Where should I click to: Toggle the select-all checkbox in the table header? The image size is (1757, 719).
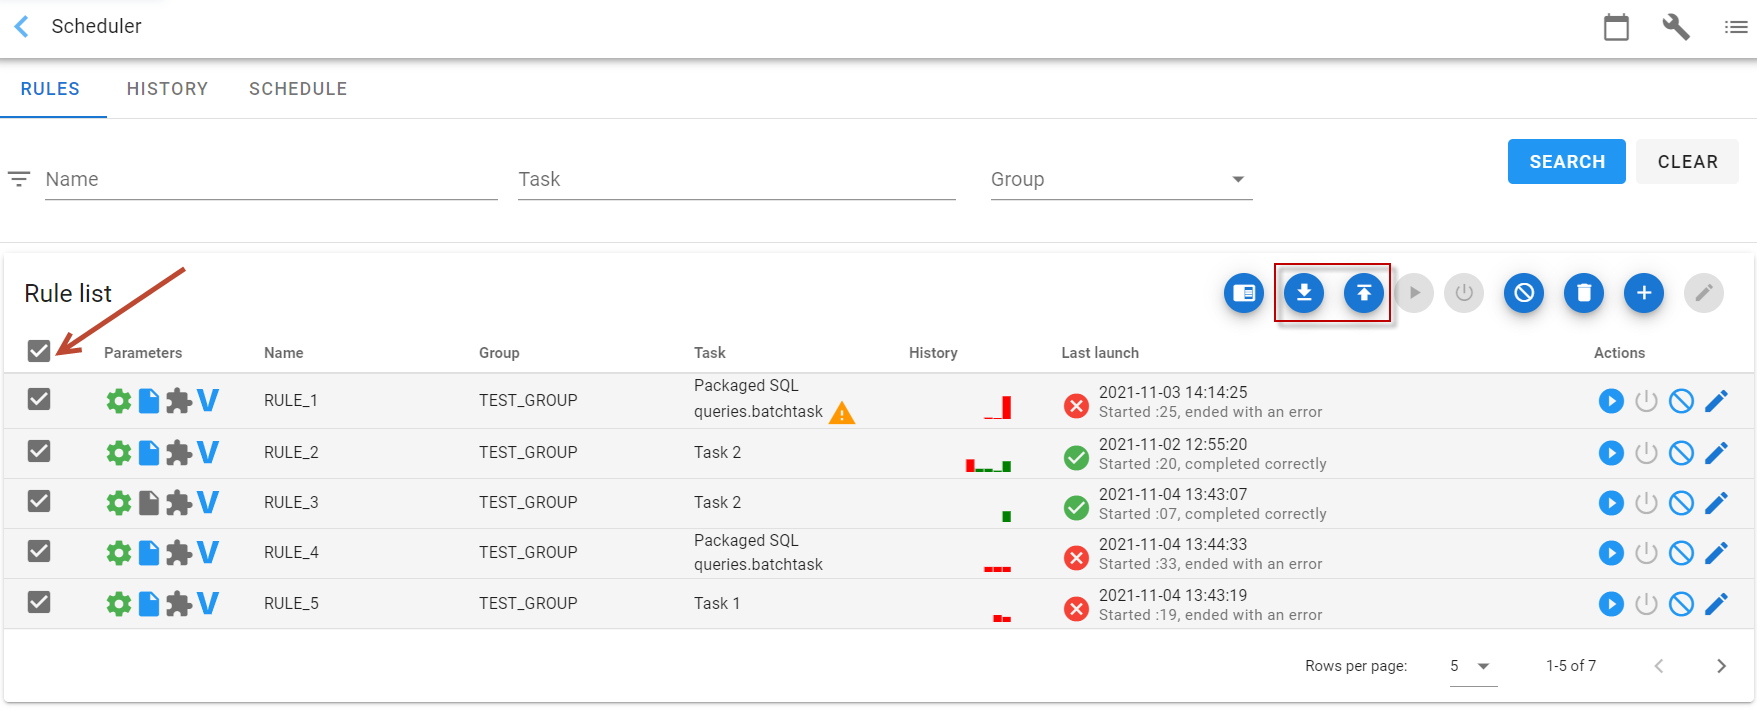pyautogui.click(x=39, y=351)
